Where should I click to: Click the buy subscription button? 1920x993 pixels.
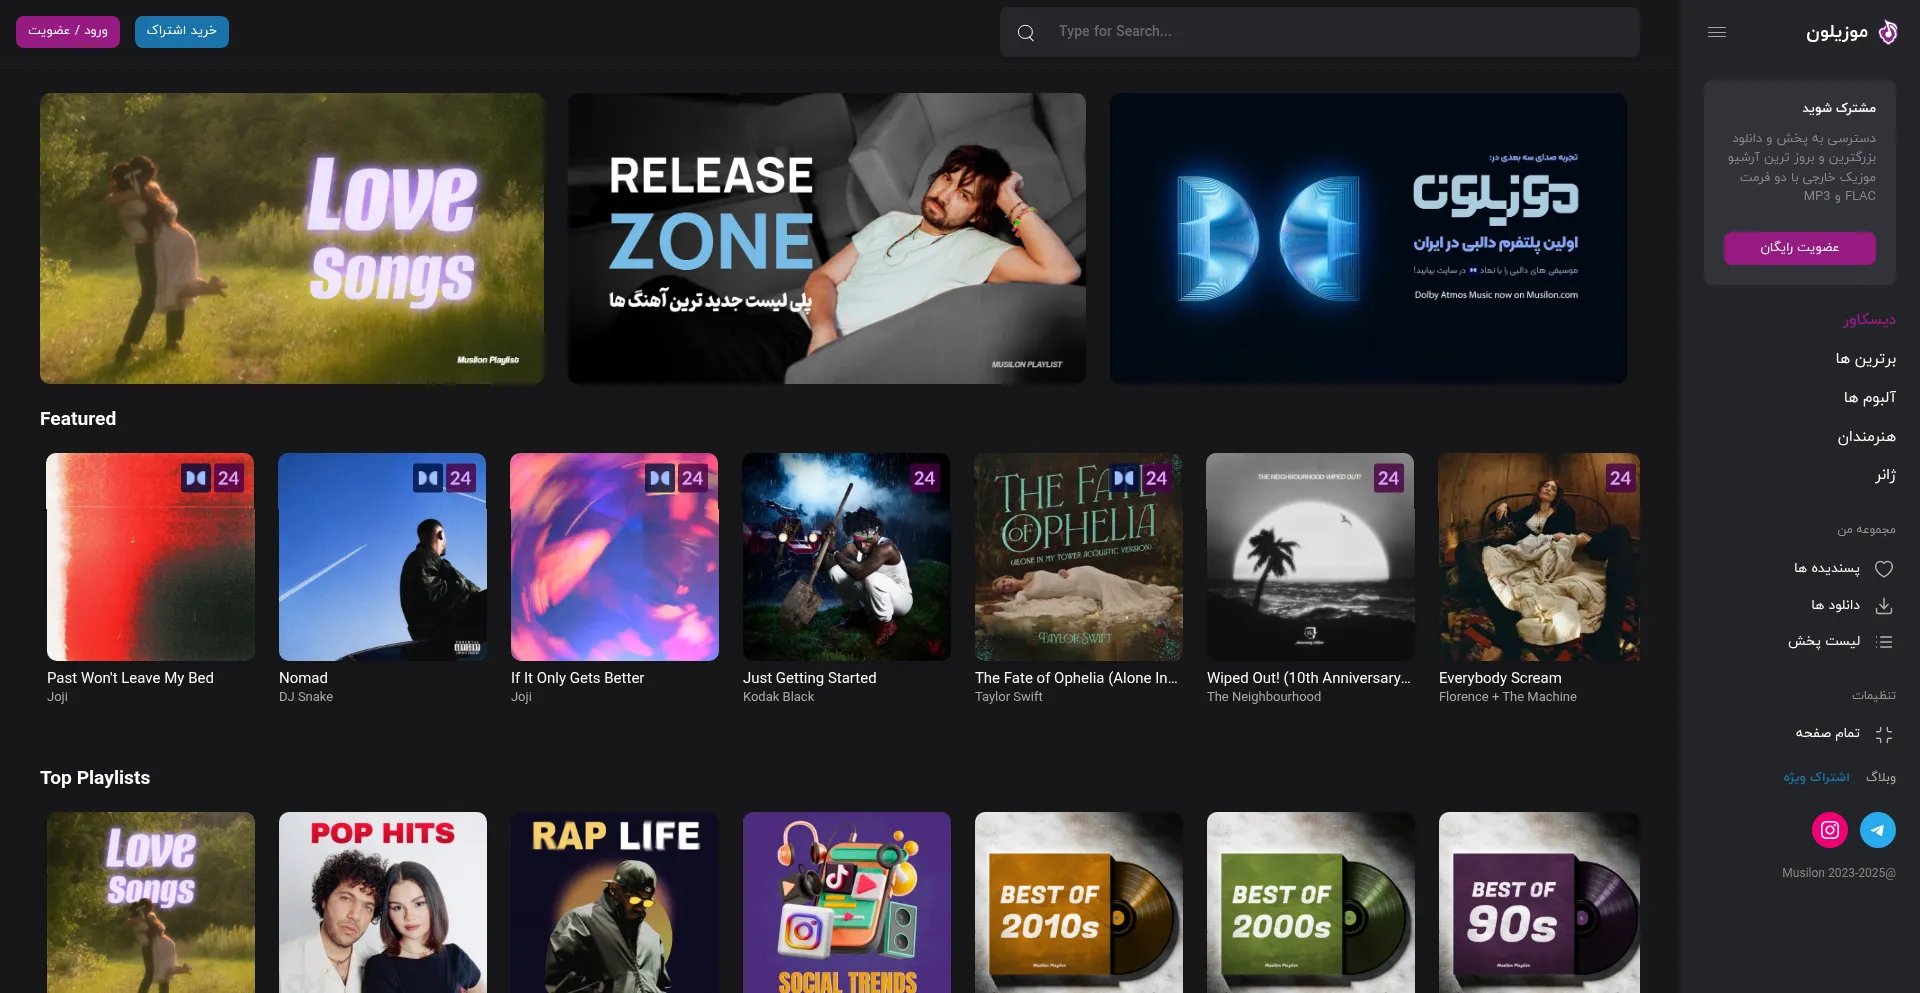click(181, 31)
